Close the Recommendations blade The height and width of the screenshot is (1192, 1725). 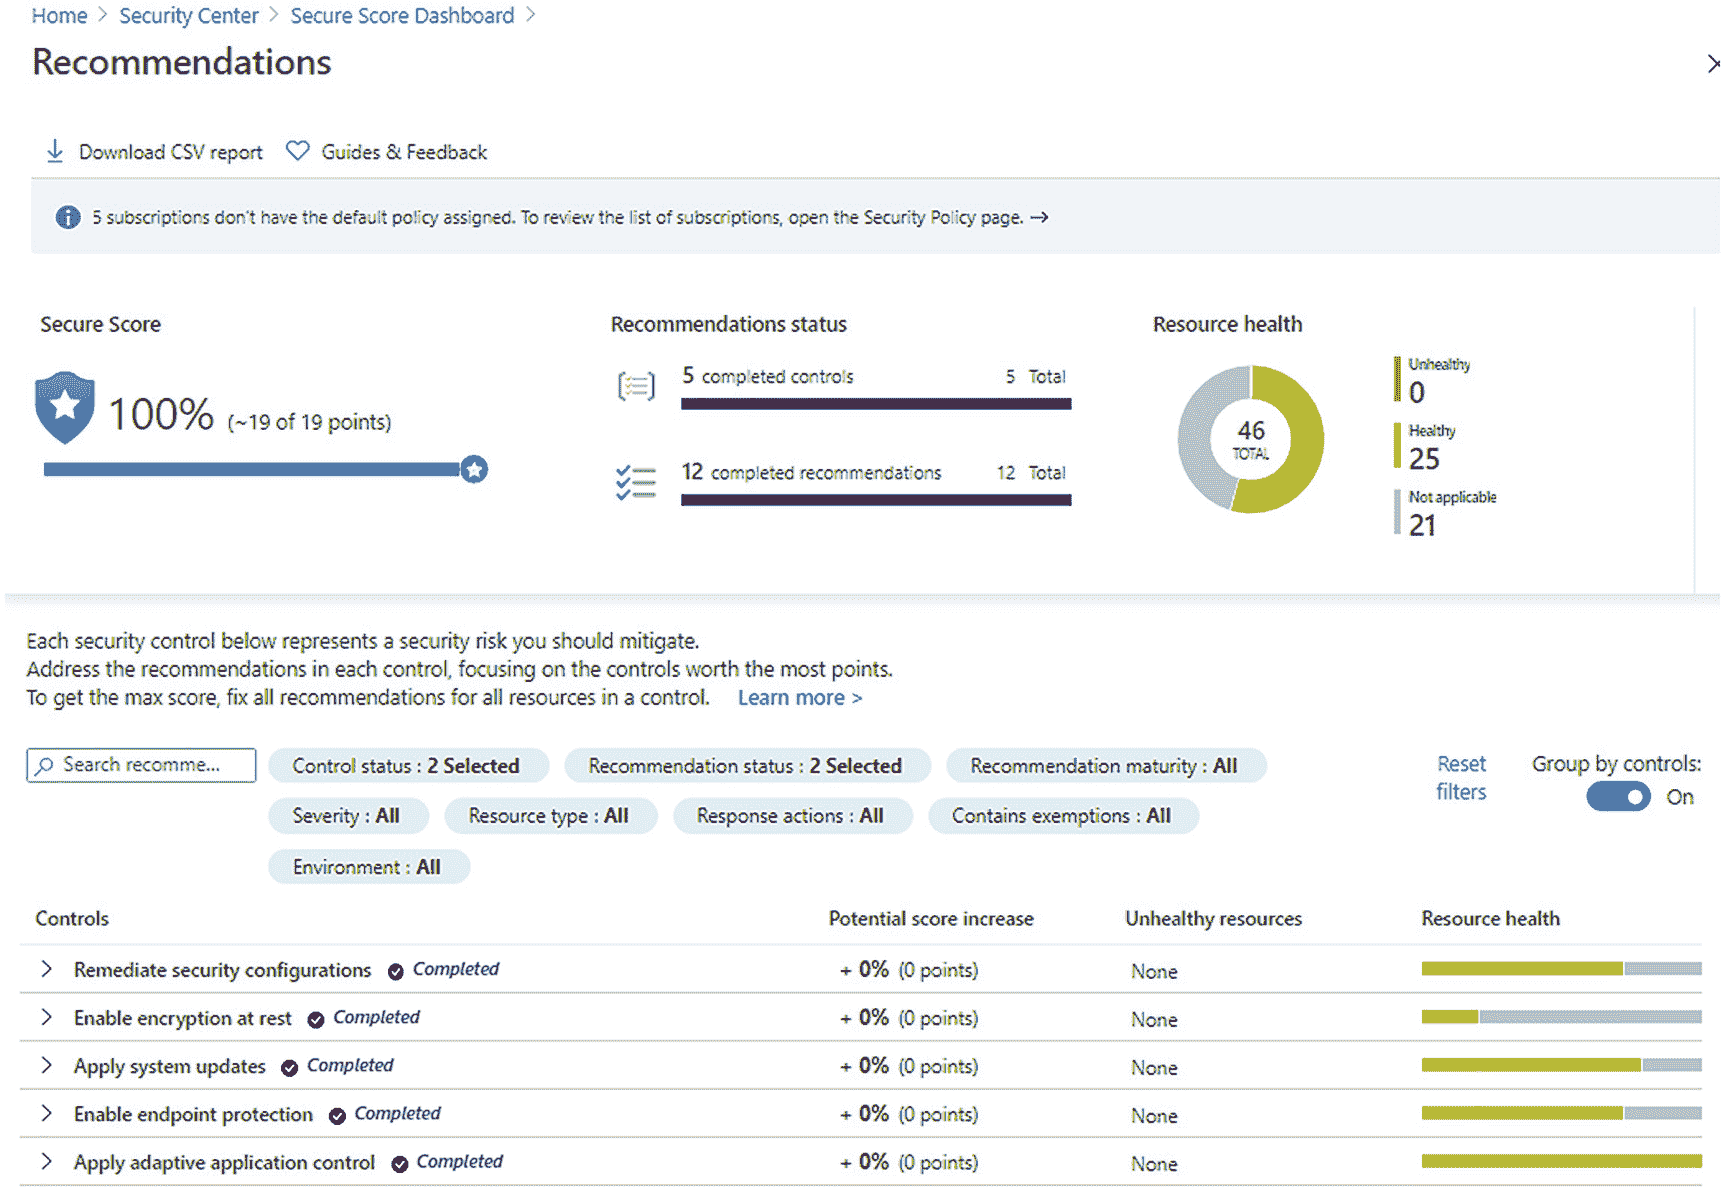coord(1713,64)
